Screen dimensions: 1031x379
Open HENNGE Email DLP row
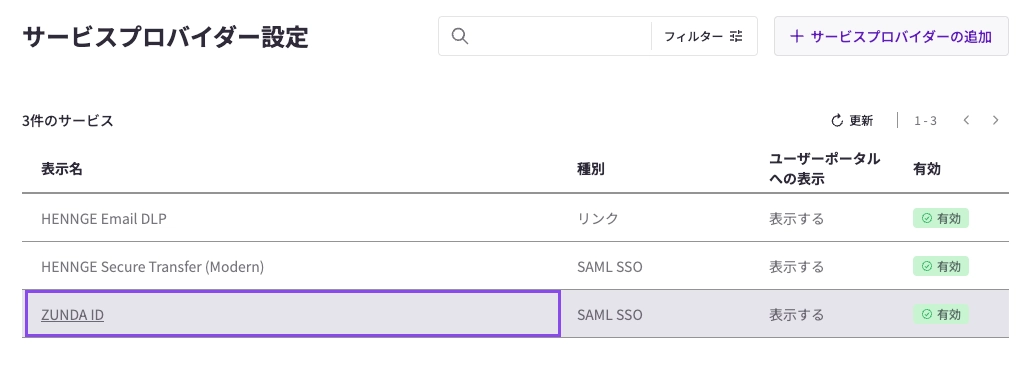coord(515,218)
